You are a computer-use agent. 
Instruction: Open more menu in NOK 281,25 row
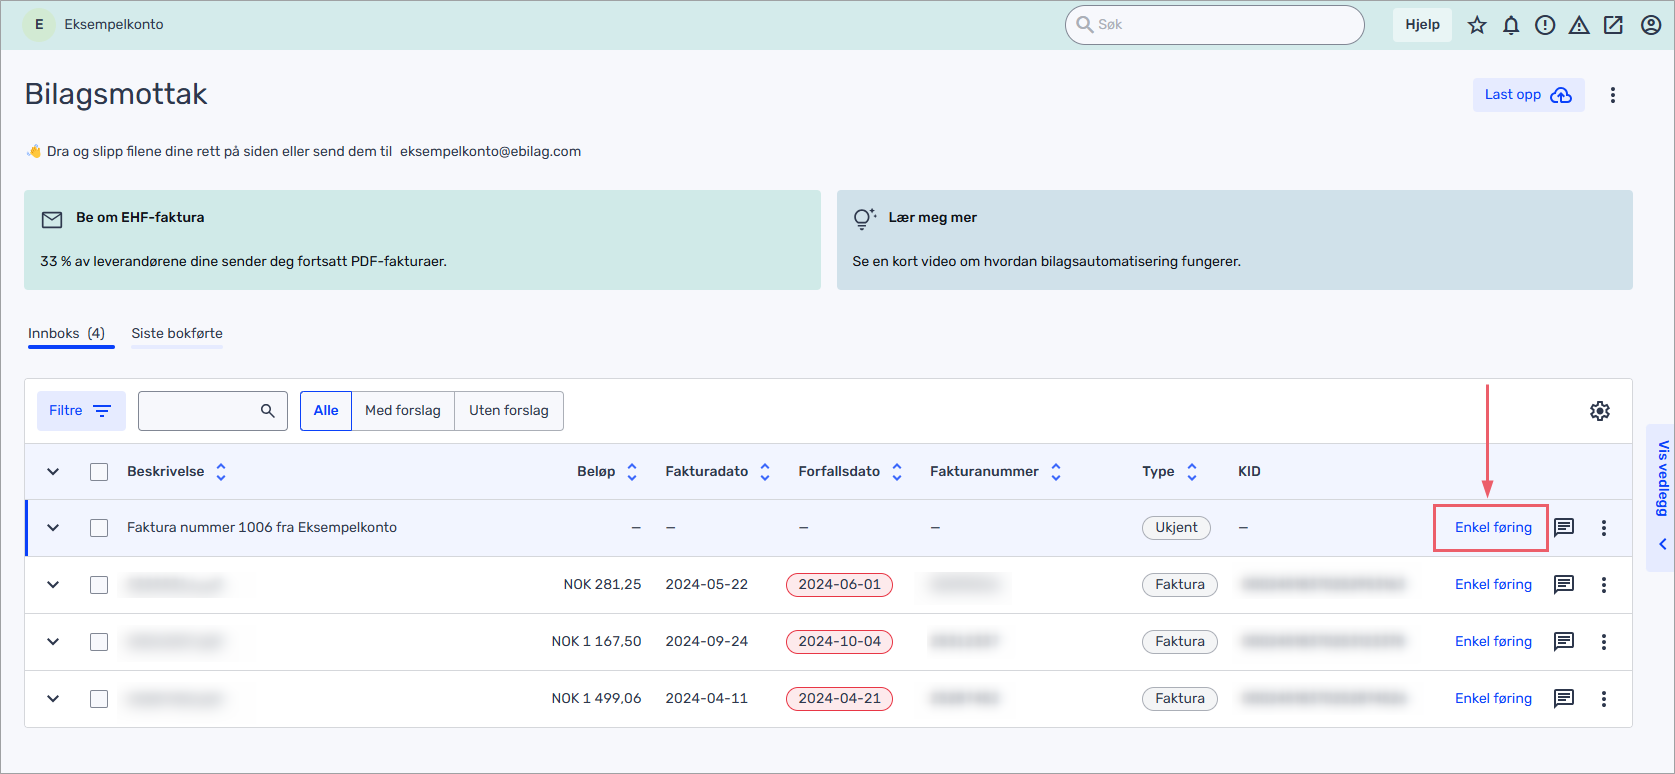(x=1603, y=584)
